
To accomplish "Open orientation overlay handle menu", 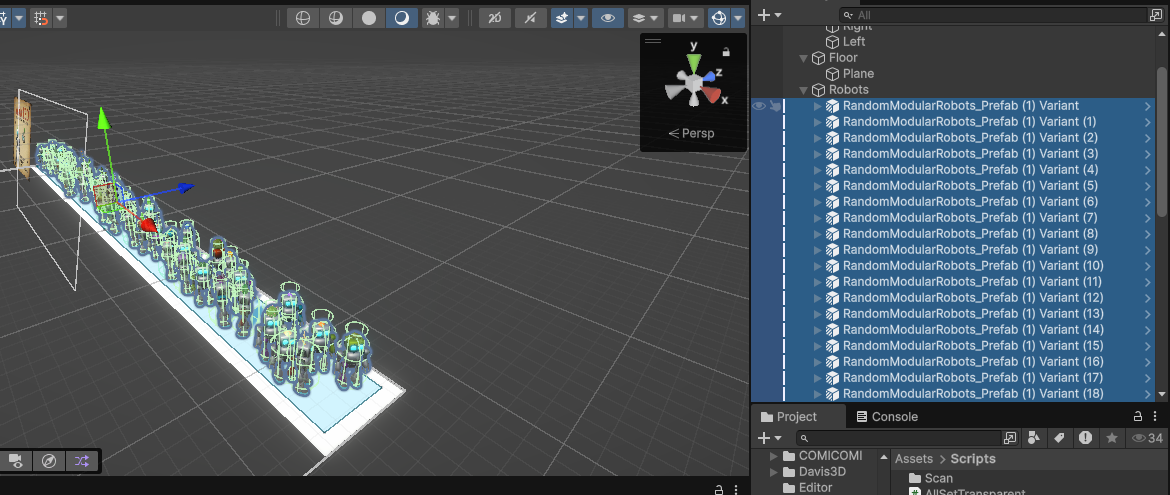I will 653,41.
